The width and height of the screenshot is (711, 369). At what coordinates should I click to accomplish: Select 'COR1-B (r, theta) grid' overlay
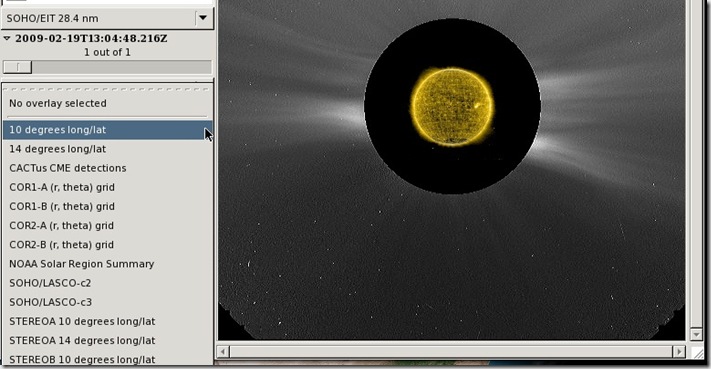[107, 206]
